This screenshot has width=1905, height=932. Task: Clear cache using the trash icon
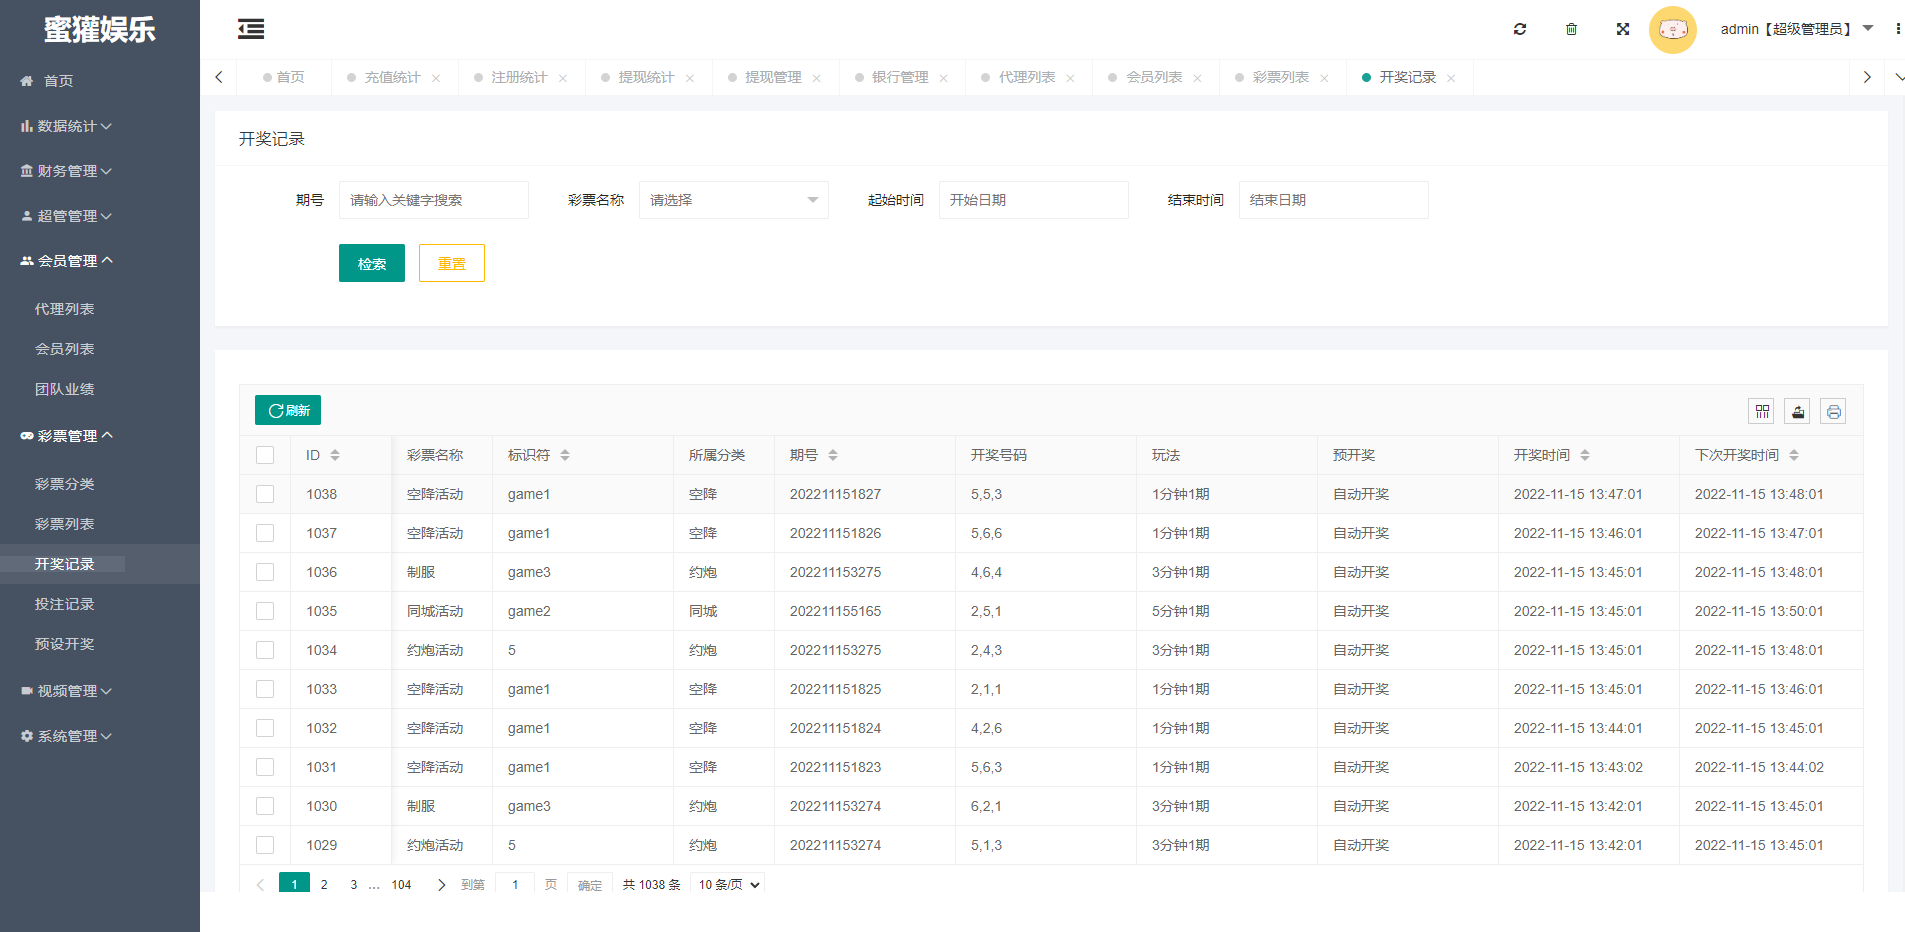1571,29
